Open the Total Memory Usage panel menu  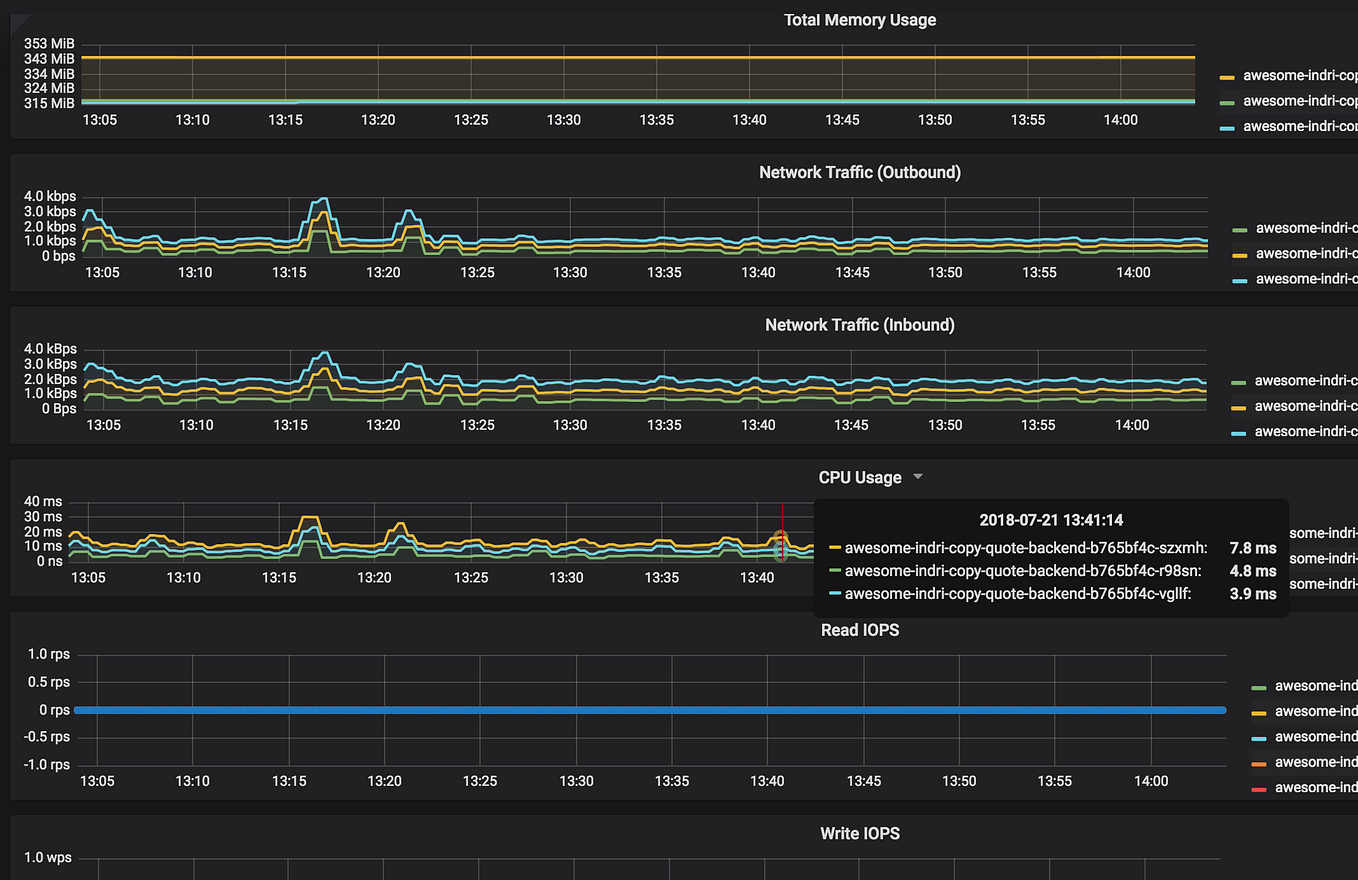(859, 19)
